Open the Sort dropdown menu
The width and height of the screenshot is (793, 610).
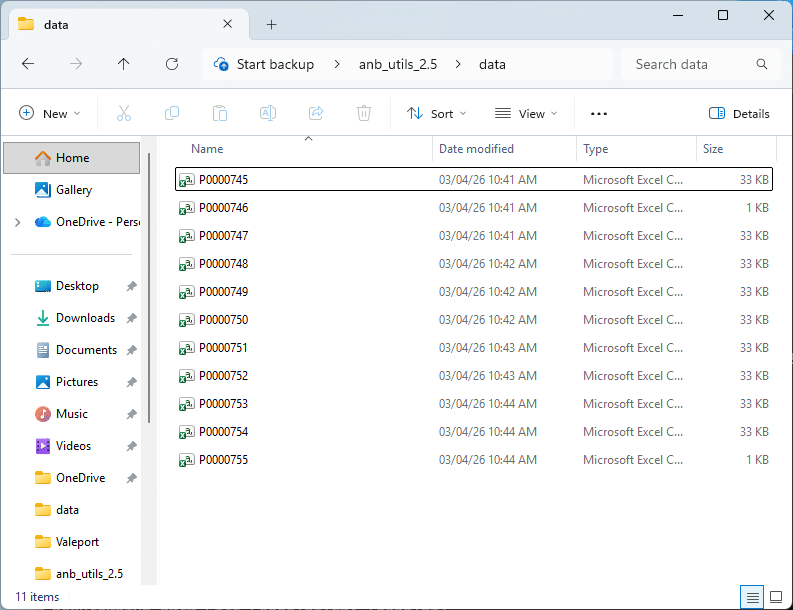point(436,113)
